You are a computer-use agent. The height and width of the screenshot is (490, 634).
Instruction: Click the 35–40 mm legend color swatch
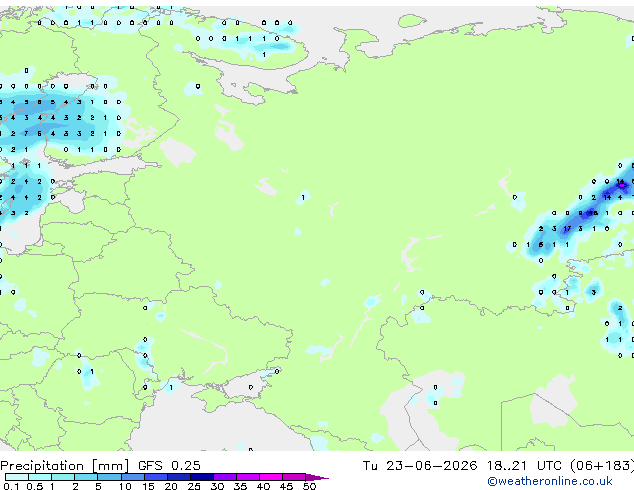pyautogui.click(x=247, y=477)
